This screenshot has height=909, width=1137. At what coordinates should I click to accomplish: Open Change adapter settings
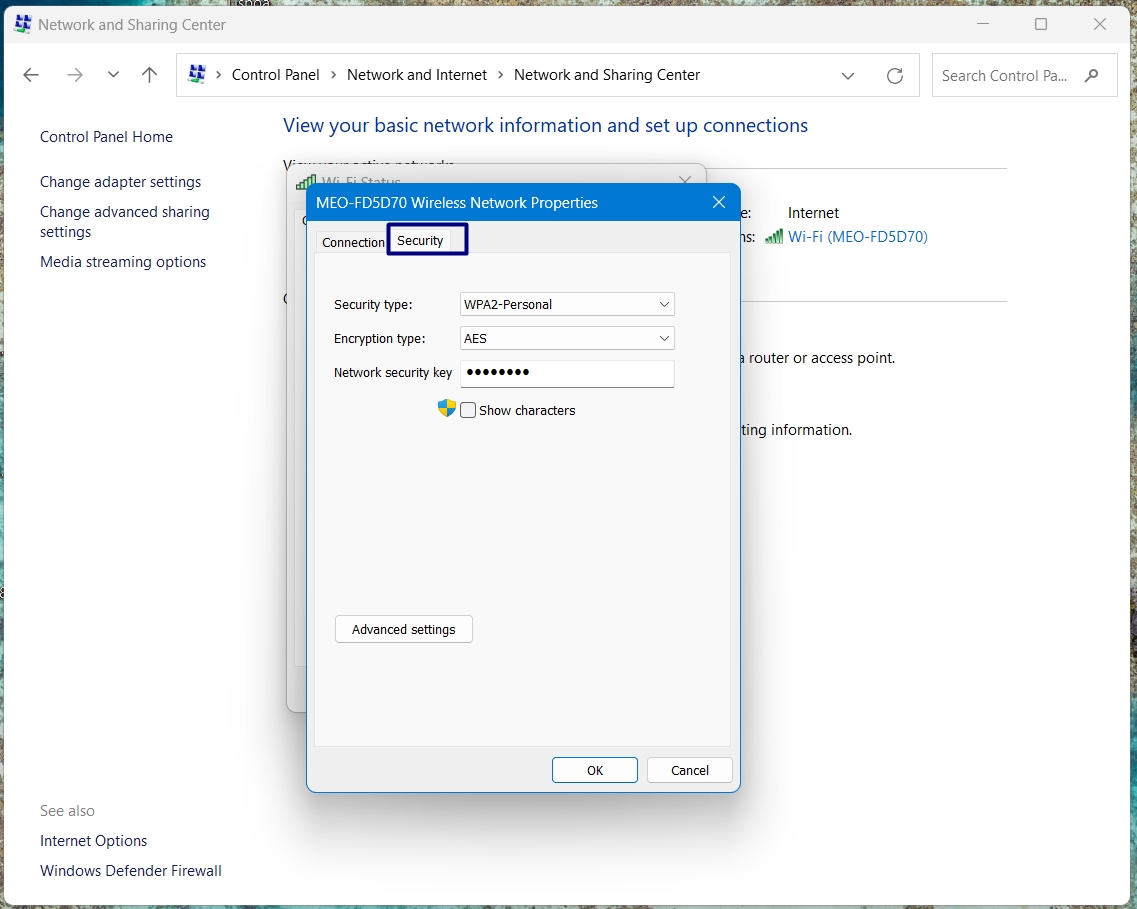[120, 182]
